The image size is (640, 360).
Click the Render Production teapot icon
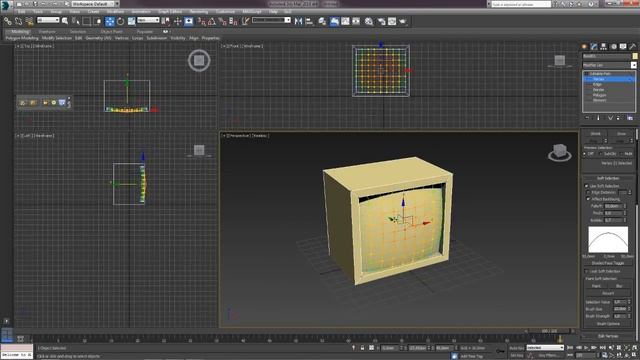(403, 21)
